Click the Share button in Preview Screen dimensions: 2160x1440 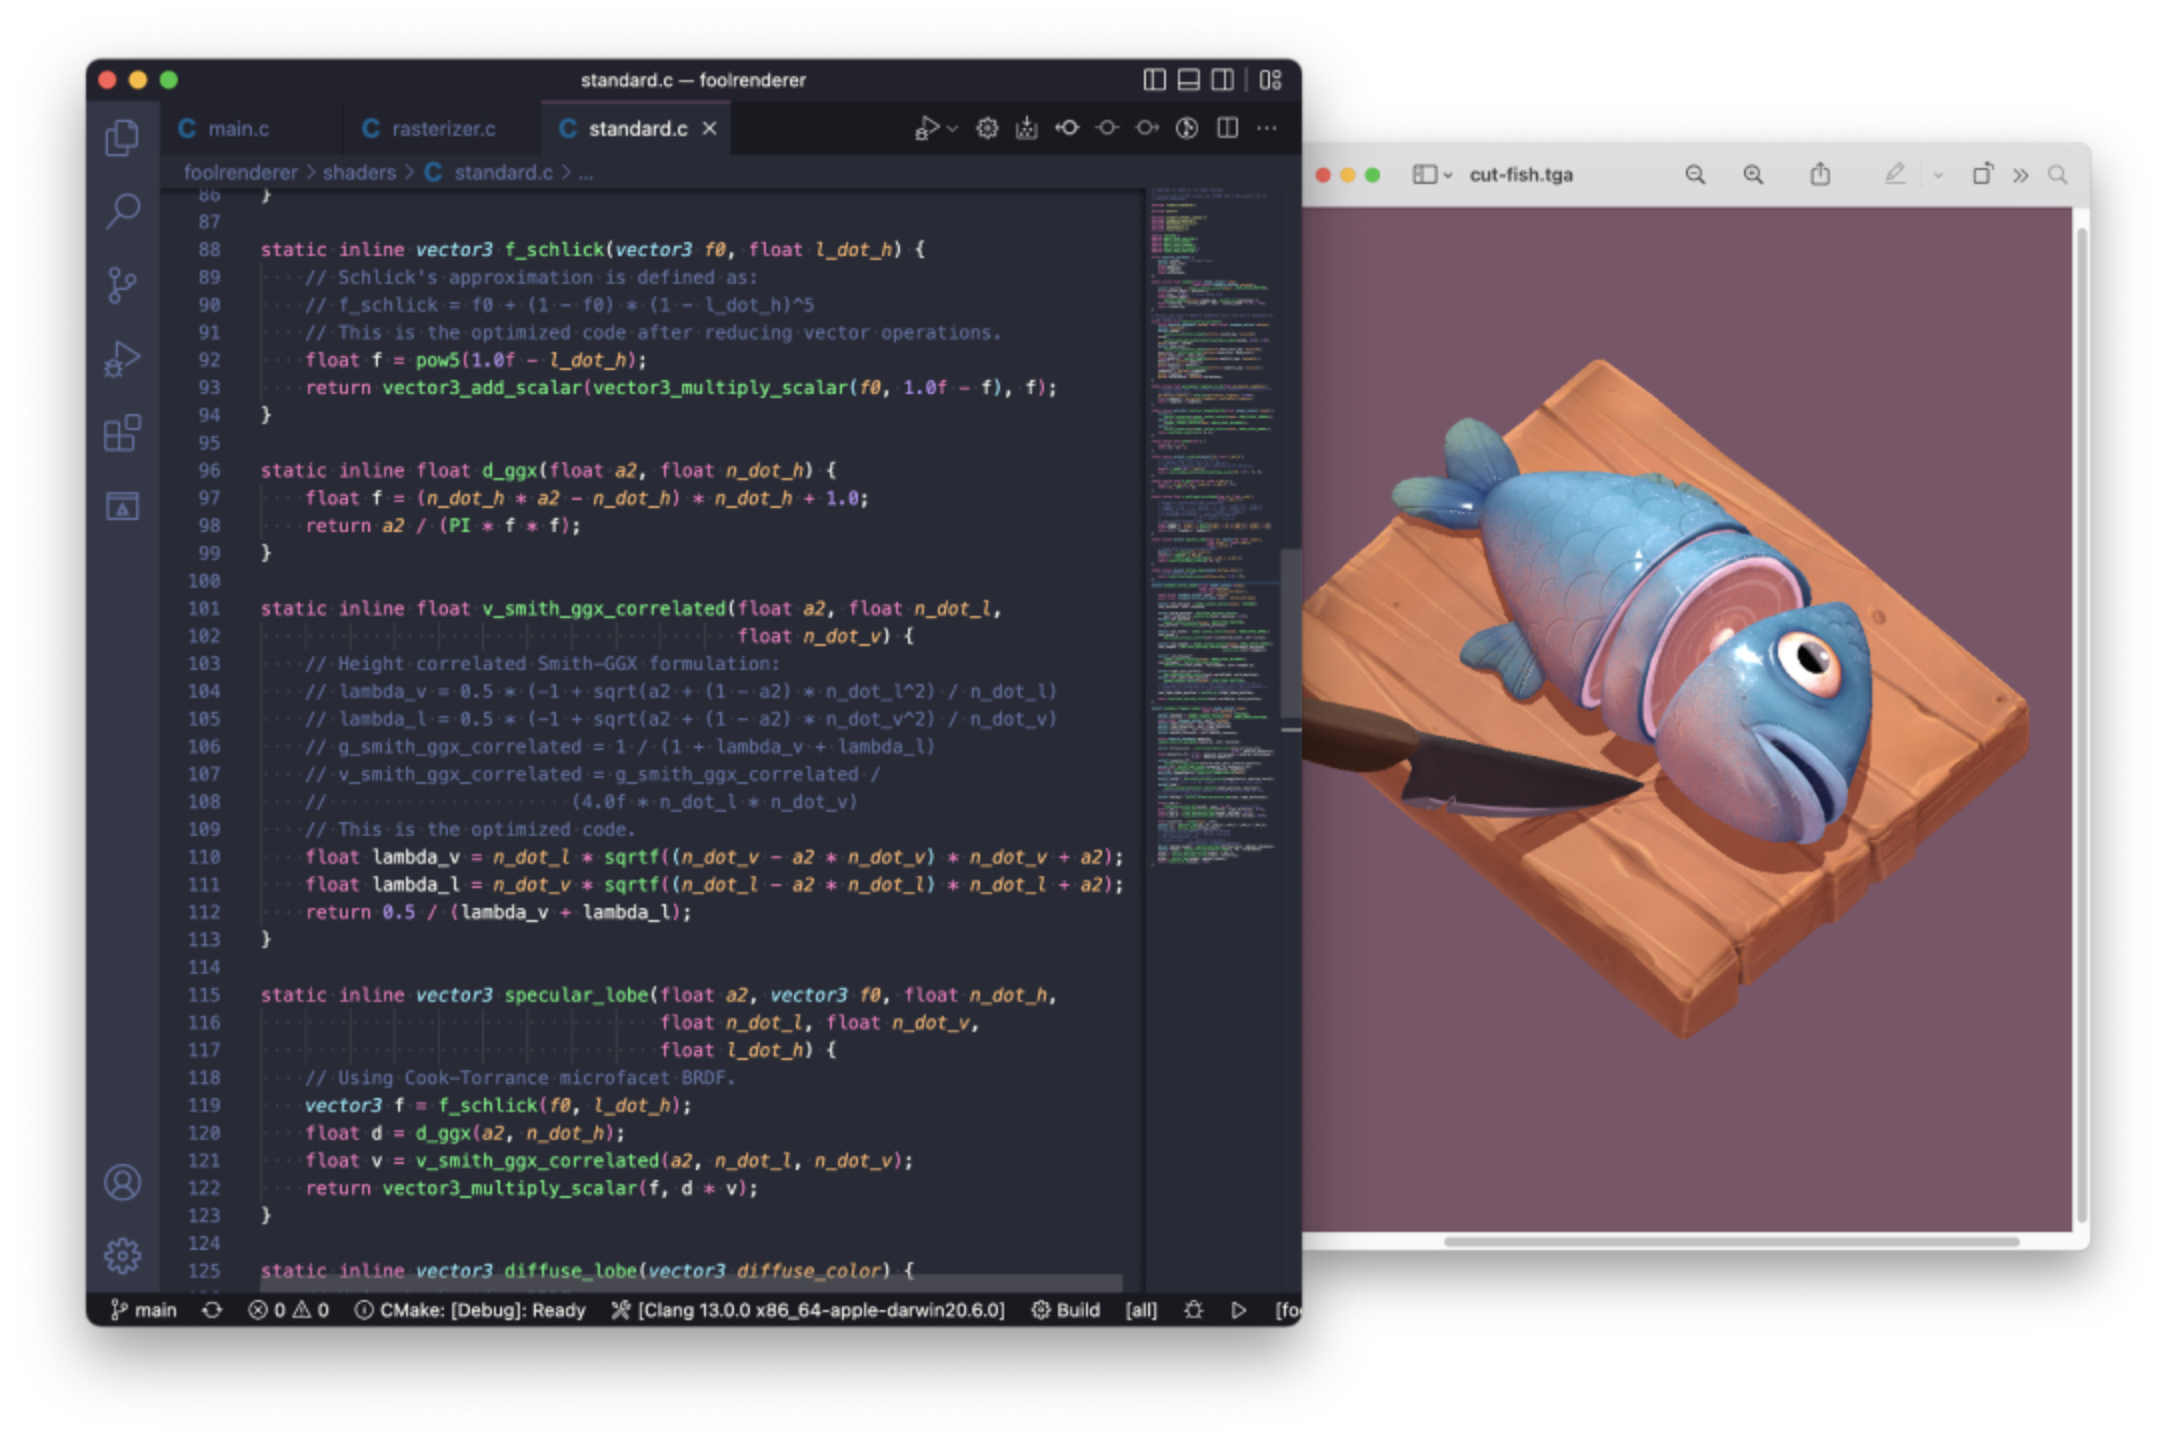[x=1820, y=174]
